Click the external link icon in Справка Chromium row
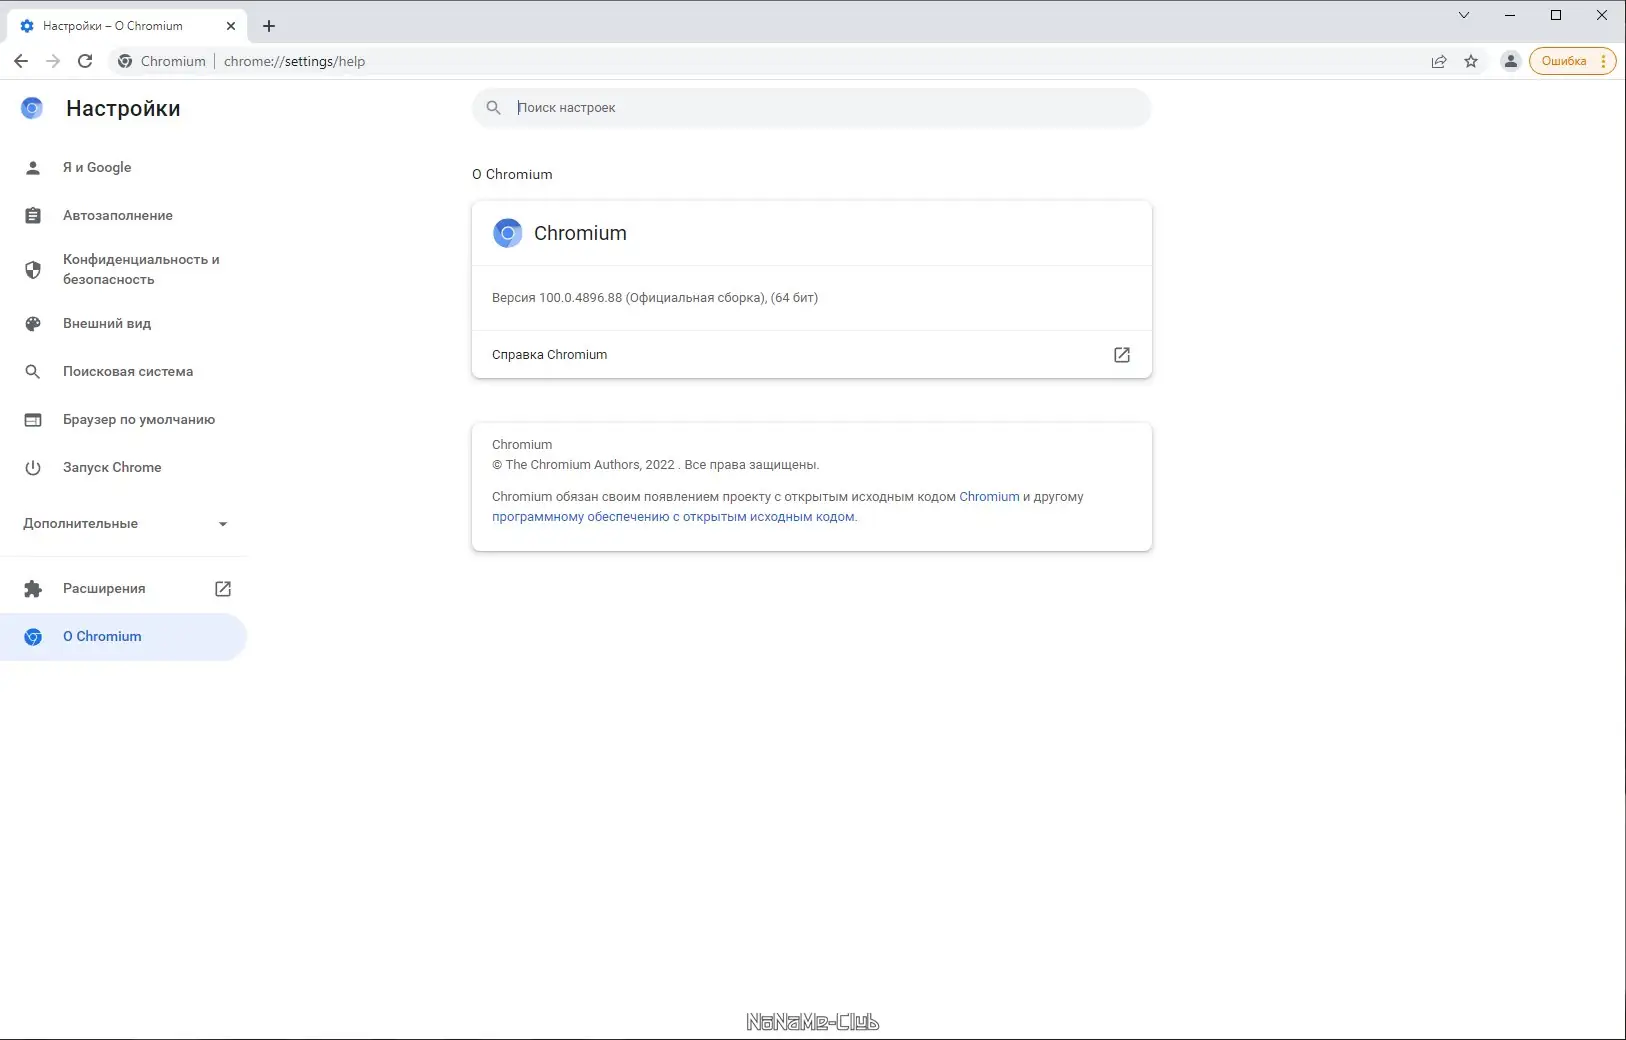The height and width of the screenshot is (1040, 1626). click(1122, 355)
